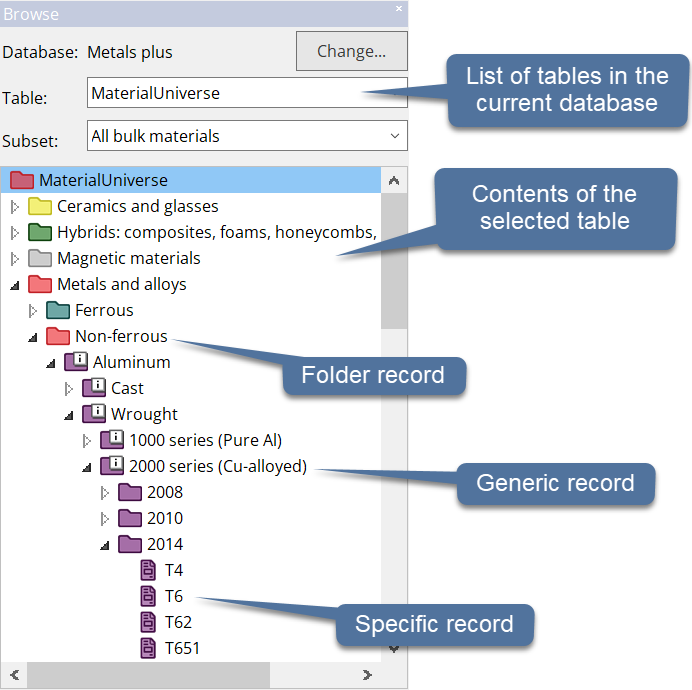This screenshot has height=690, width=692.
Task: Click the vertical scrollbar up arrow
Action: [394, 181]
